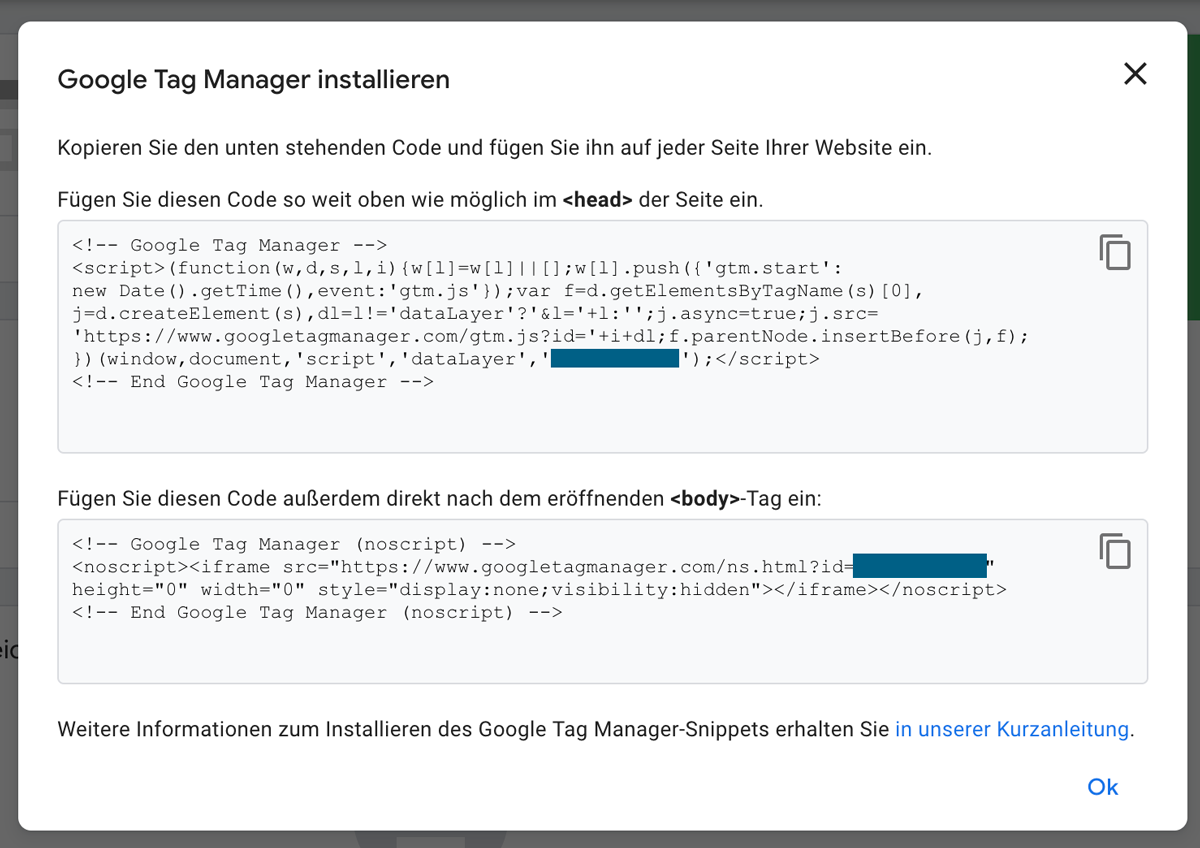Click the code line containing "gtm.js?id="
Viewport: 1200px width, 848px height.
550,336
